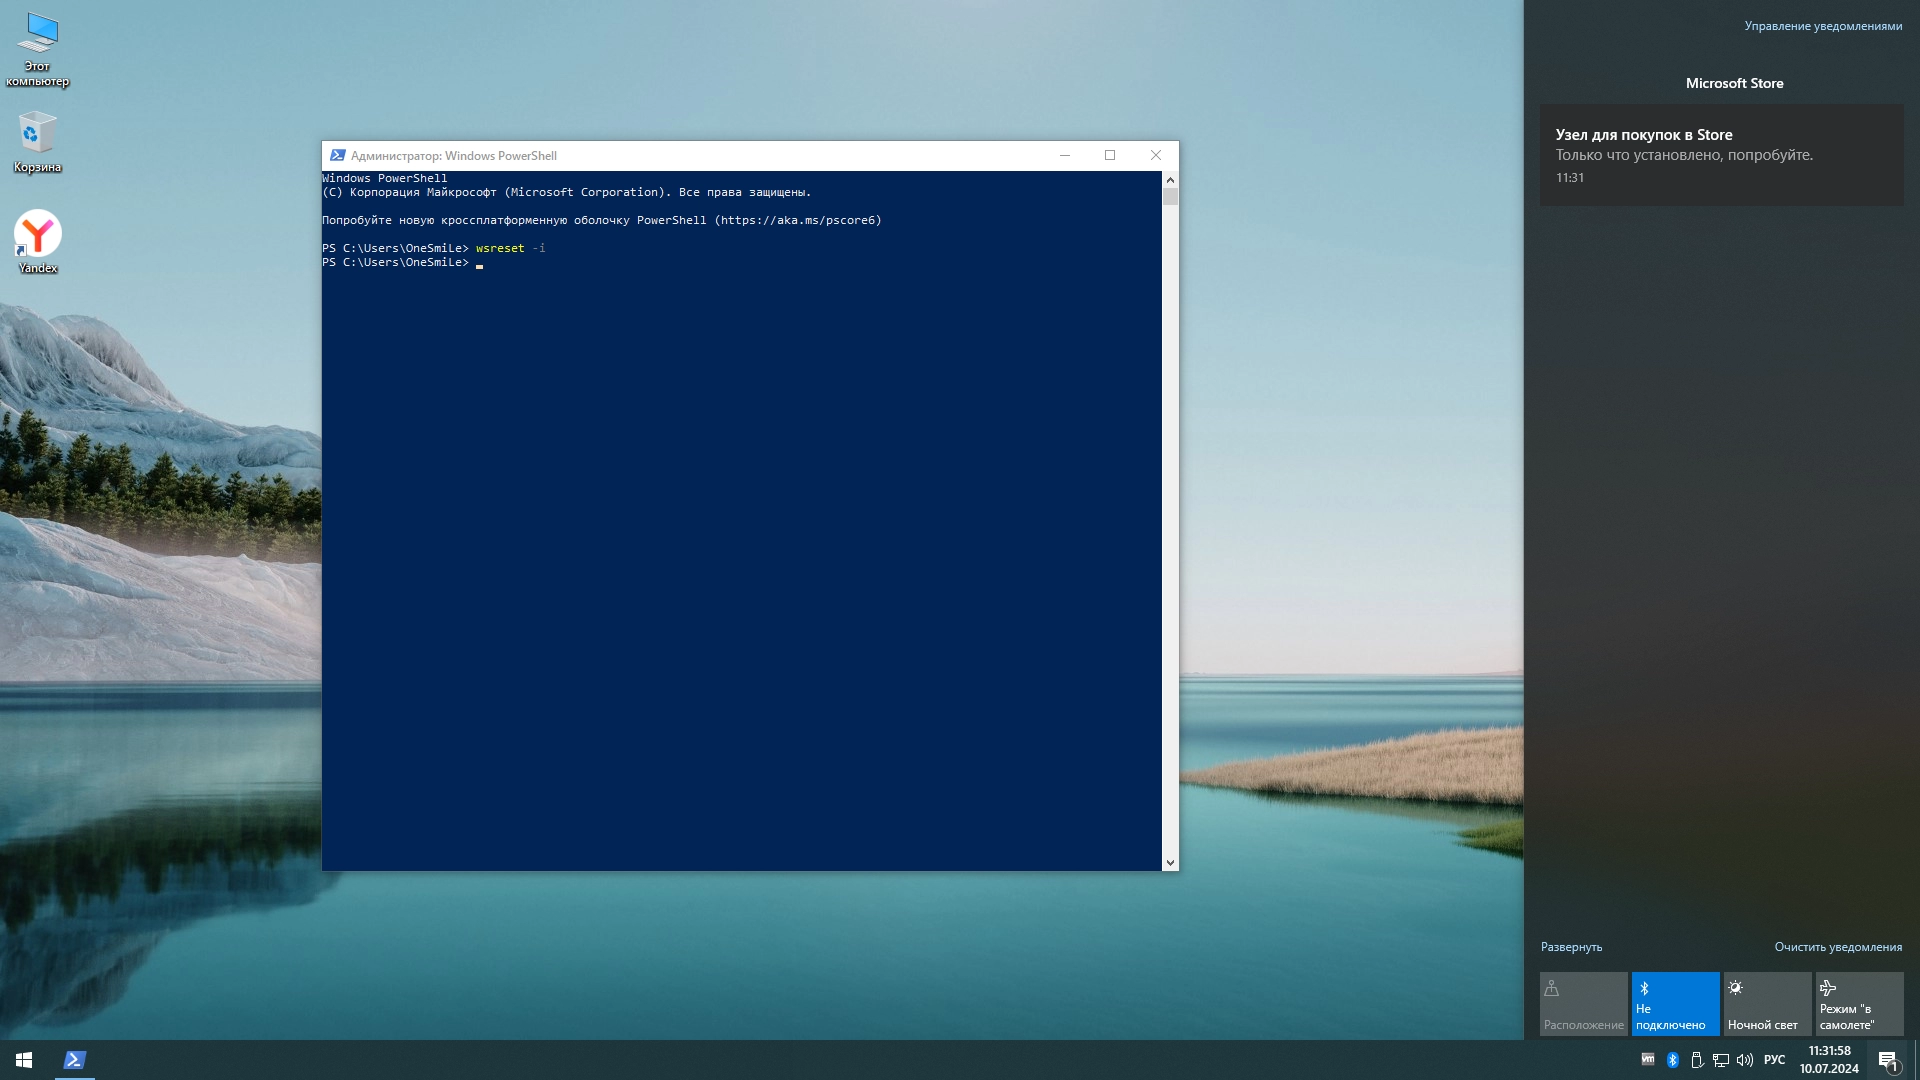Select the PowerShell icon on the taskbar

pyautogui.click(x=75, y=1059)
